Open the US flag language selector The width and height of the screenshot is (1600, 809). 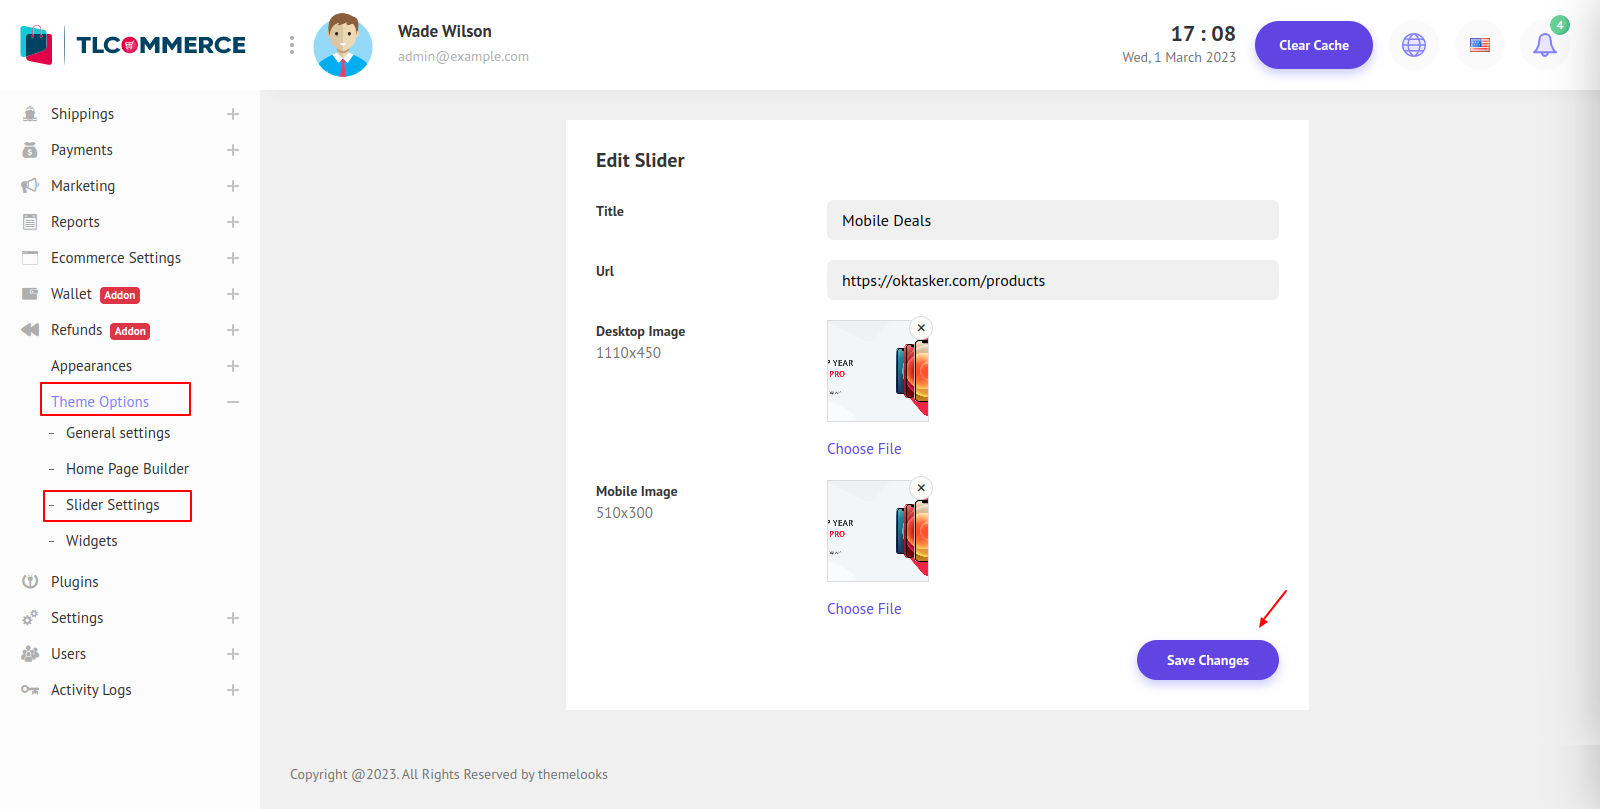click(1479, 45)
